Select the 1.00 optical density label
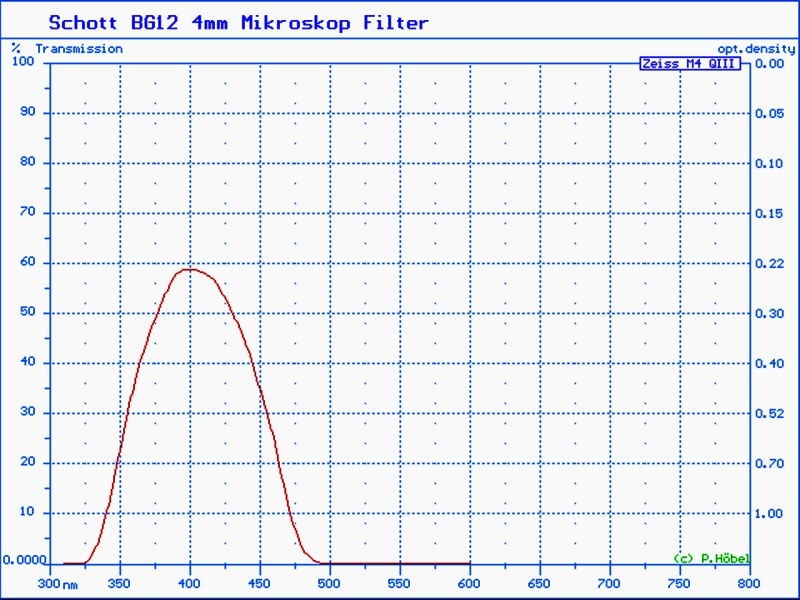This screenshot has width=800, height=600. (769, 513)
